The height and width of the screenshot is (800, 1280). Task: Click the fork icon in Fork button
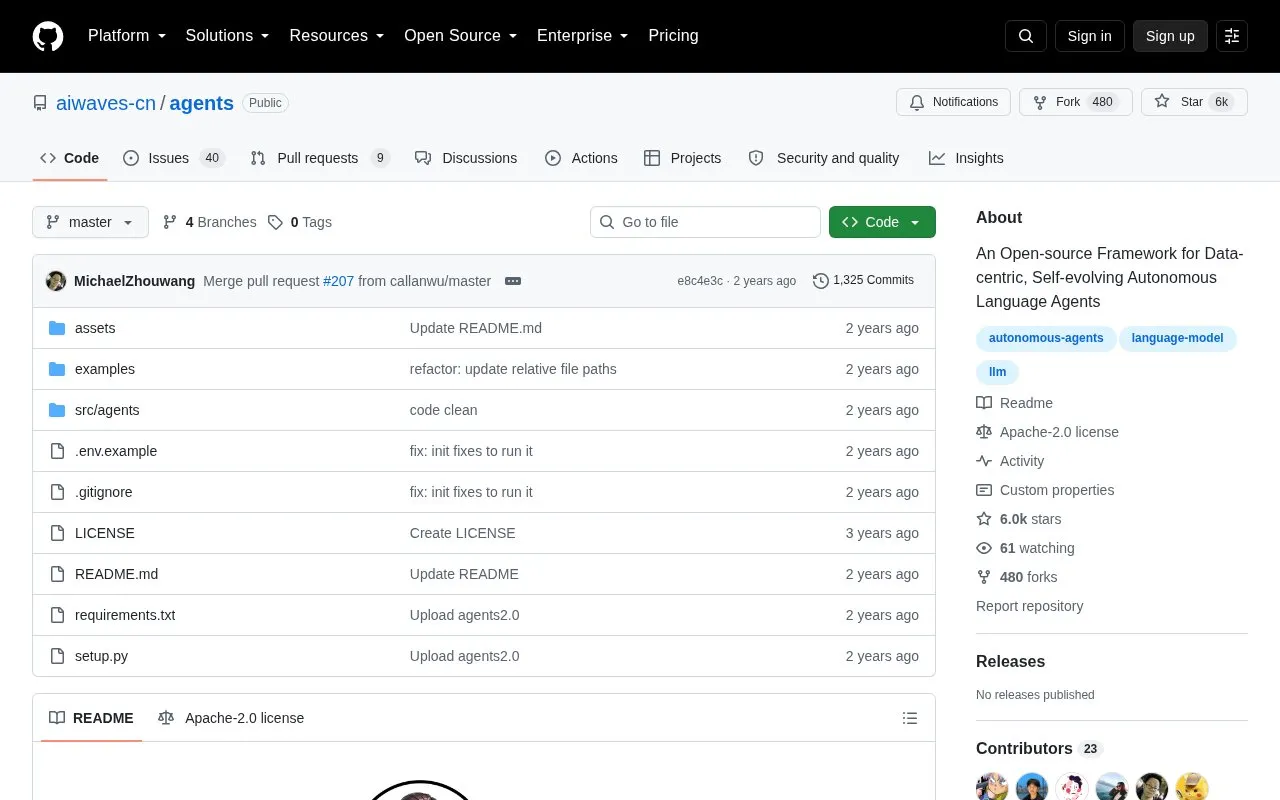[1040, 102]
